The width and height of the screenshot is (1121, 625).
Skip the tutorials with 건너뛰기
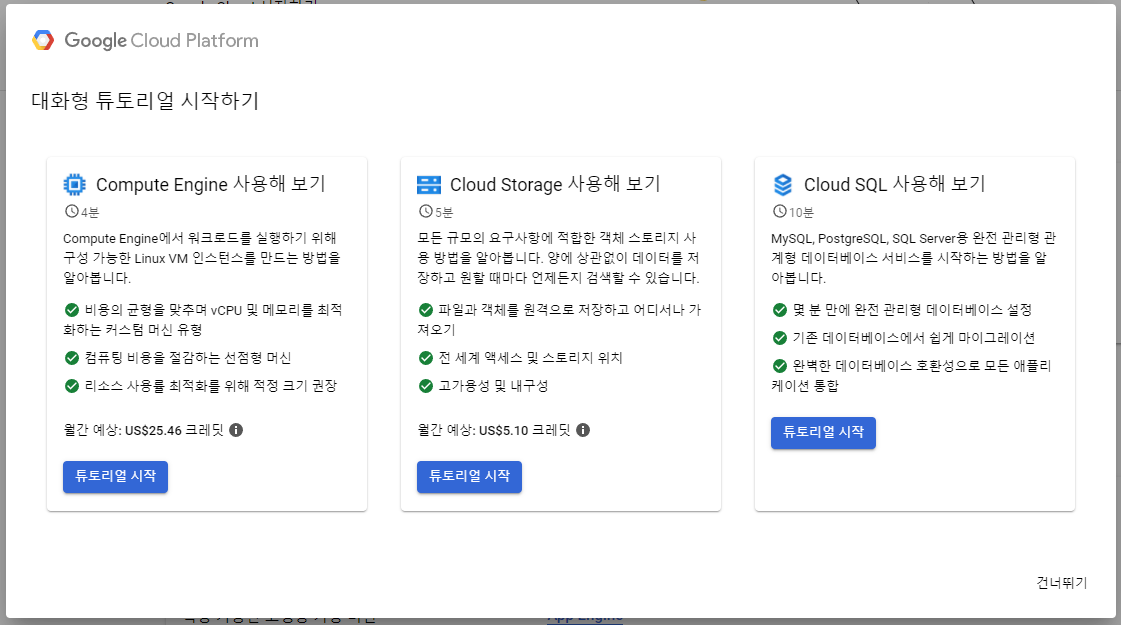pos(1062,583)
